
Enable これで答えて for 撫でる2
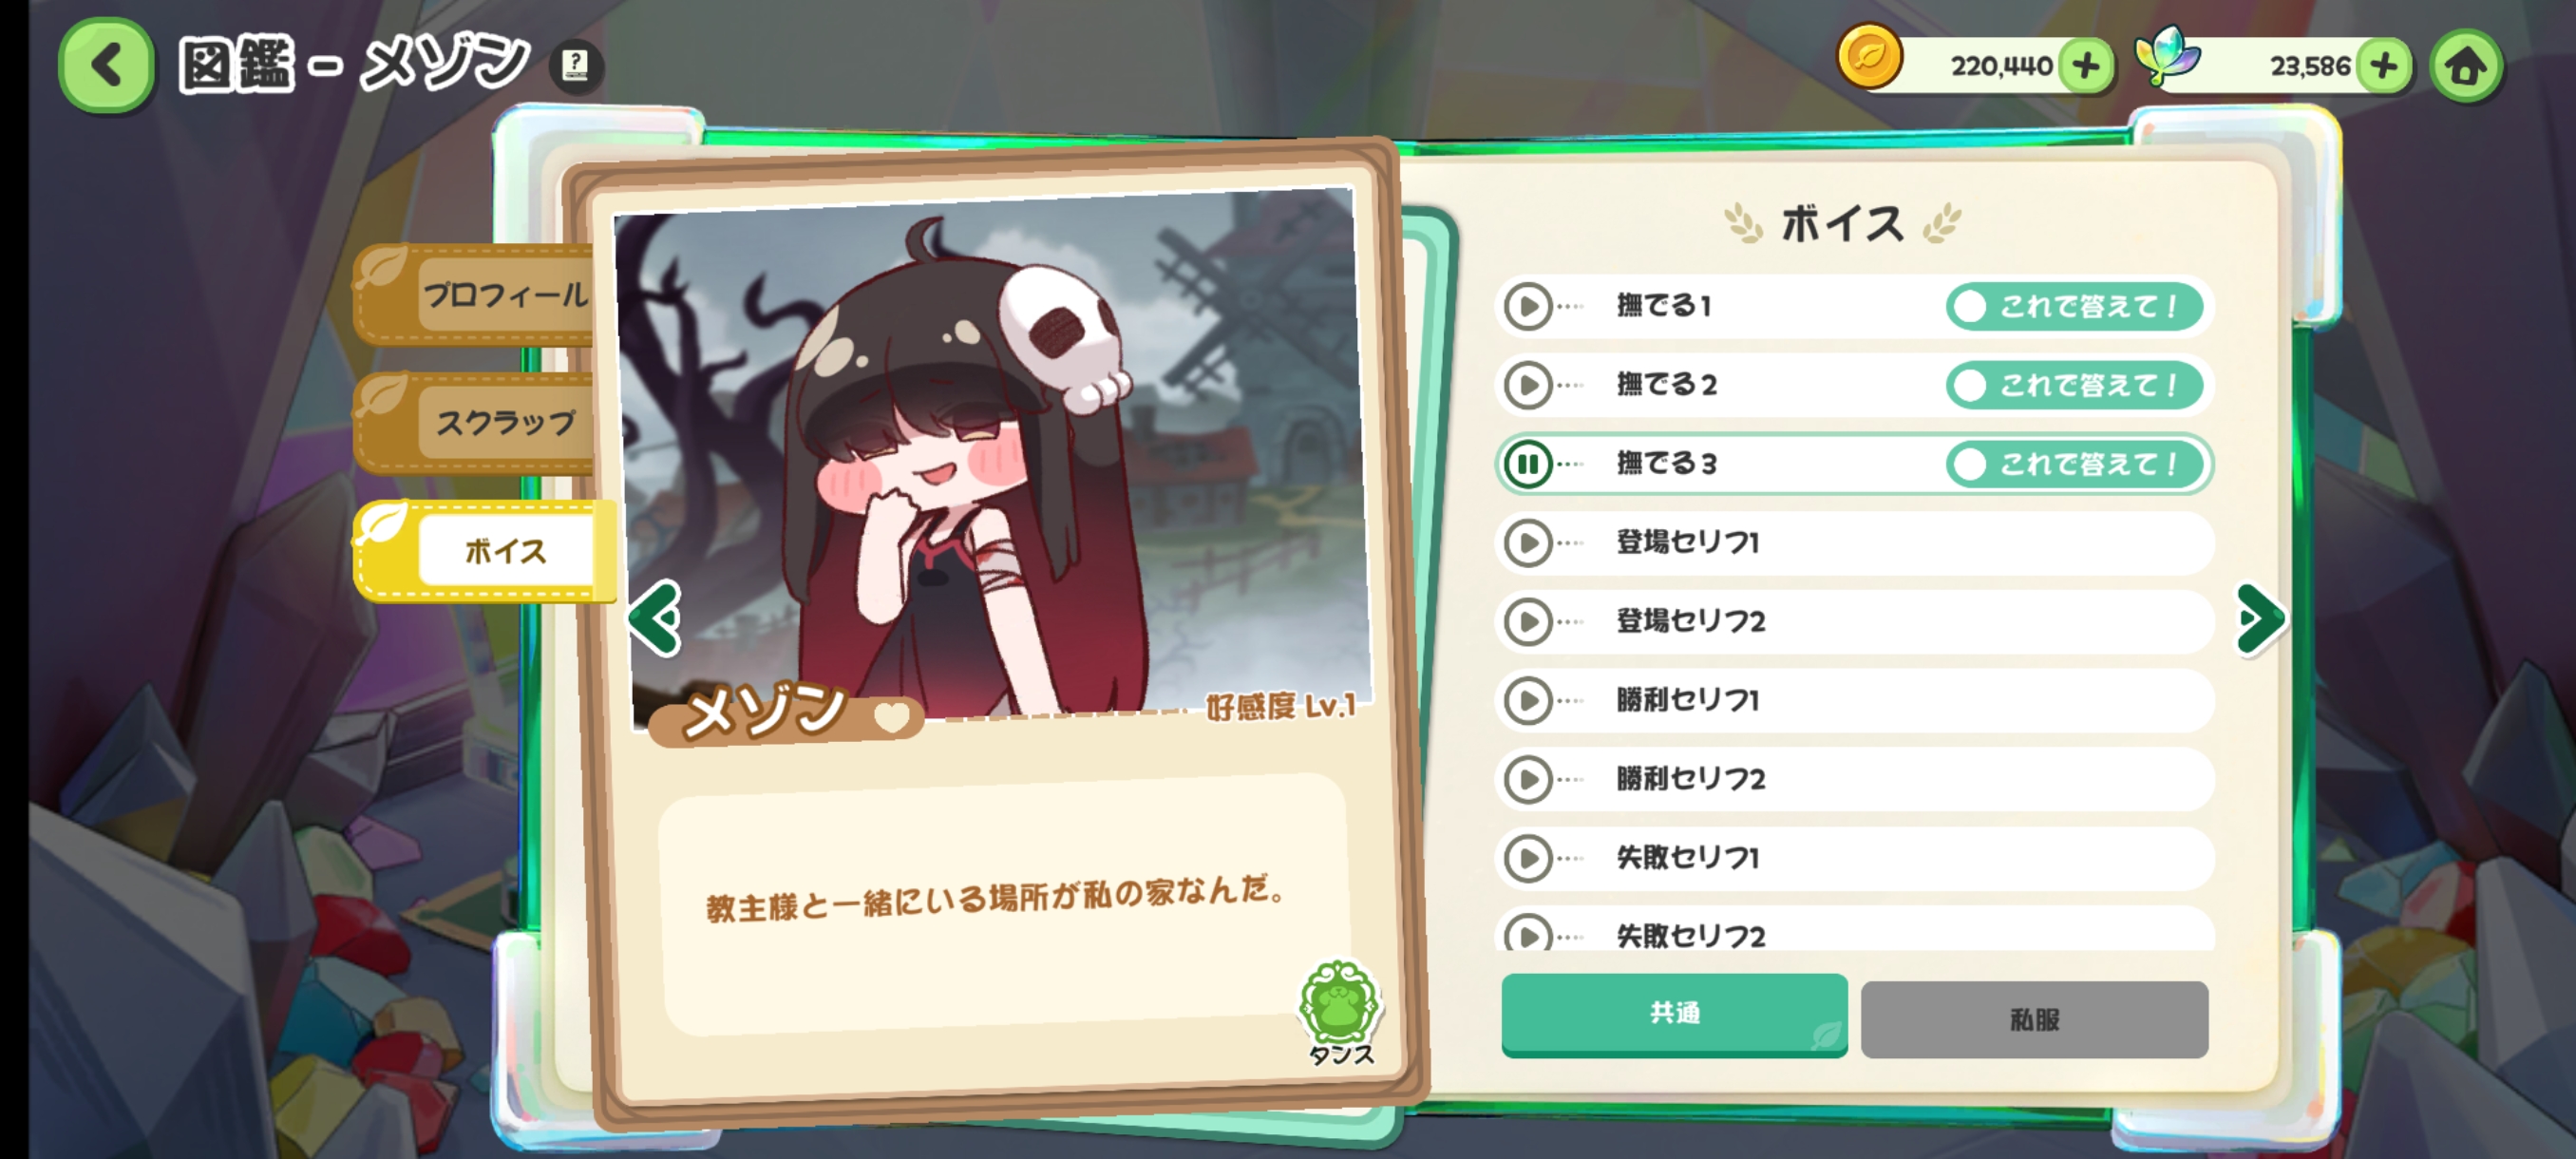[x=2074, y=385]
